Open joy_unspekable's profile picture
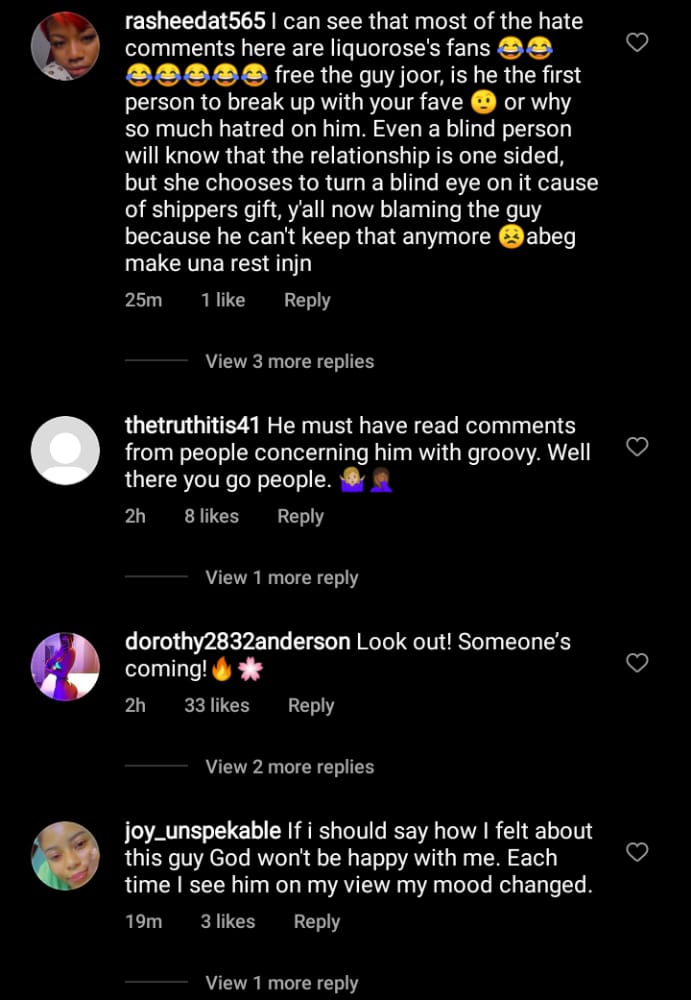Viewport: 691px width, 1000px height. [x=66, y=856]
